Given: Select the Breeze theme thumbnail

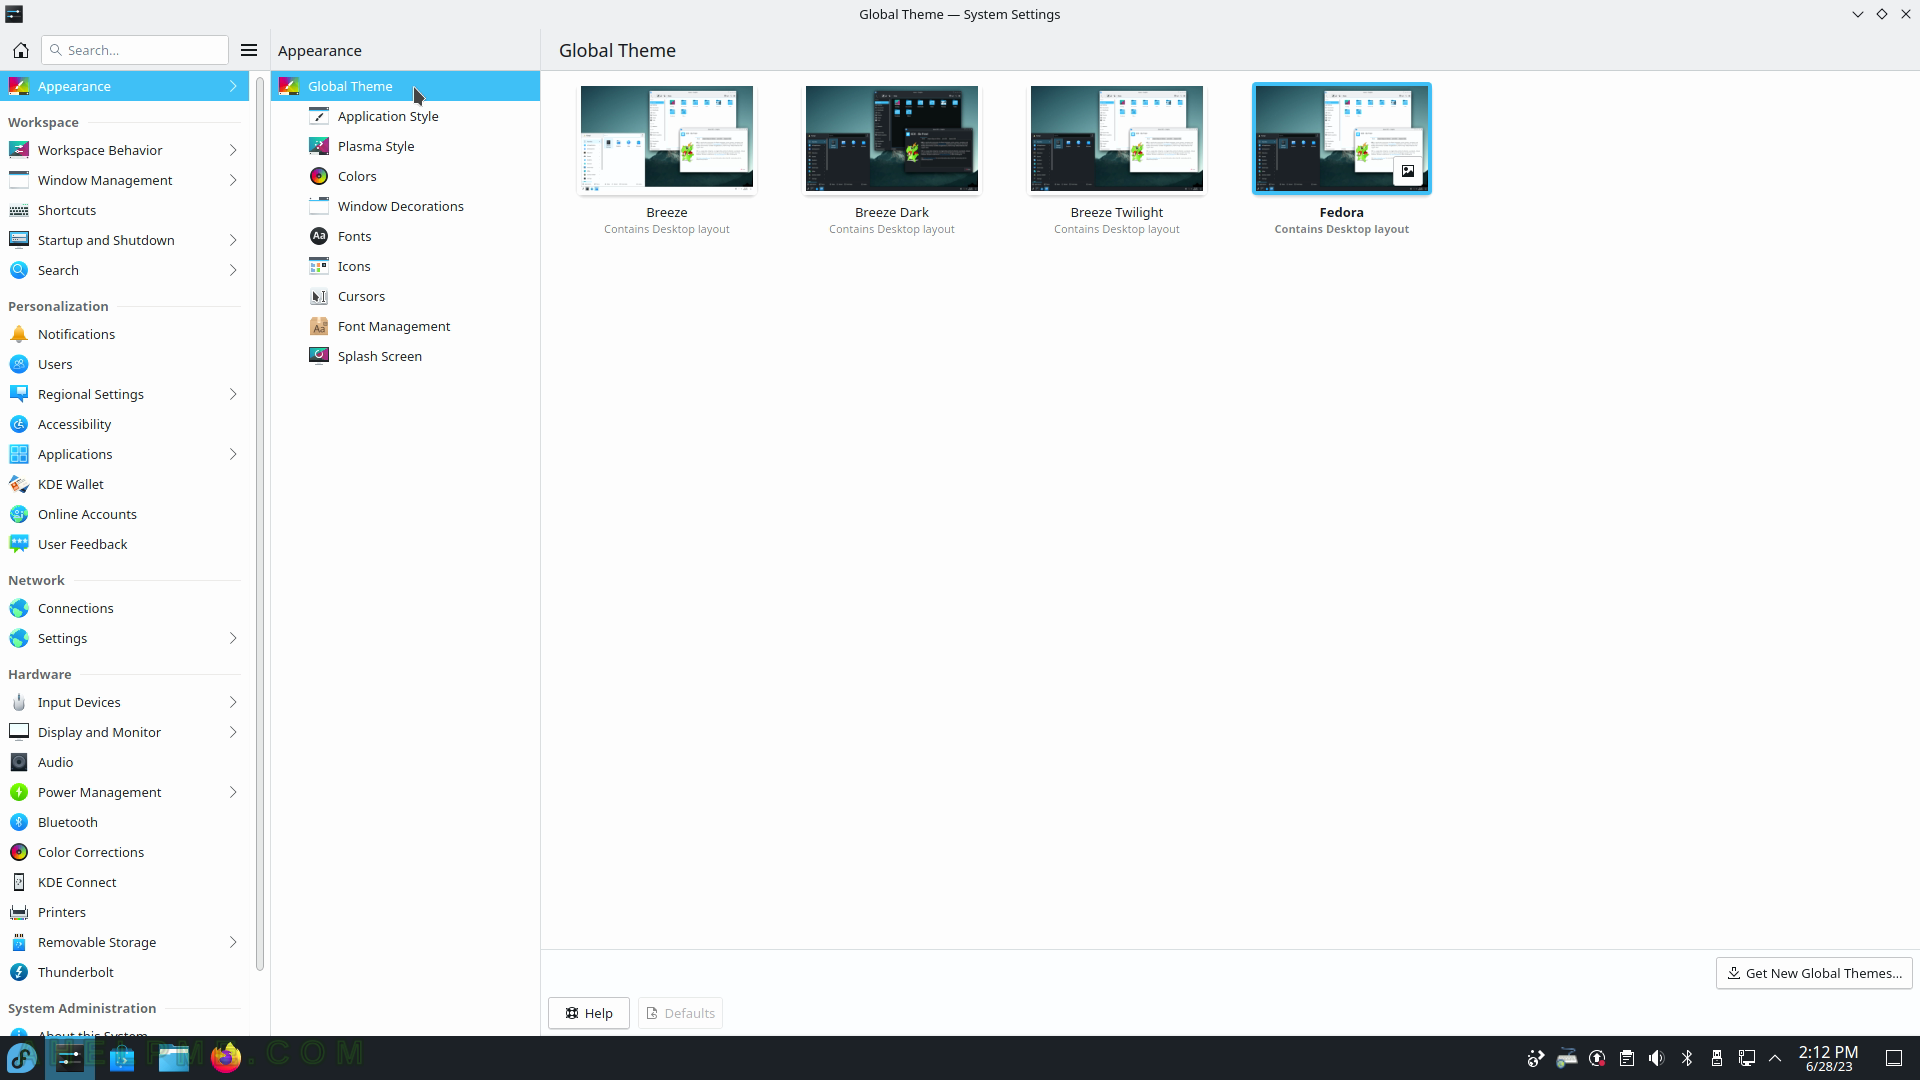Looking at the screenshot, I should pyautogui.click(x=667, y=138).
